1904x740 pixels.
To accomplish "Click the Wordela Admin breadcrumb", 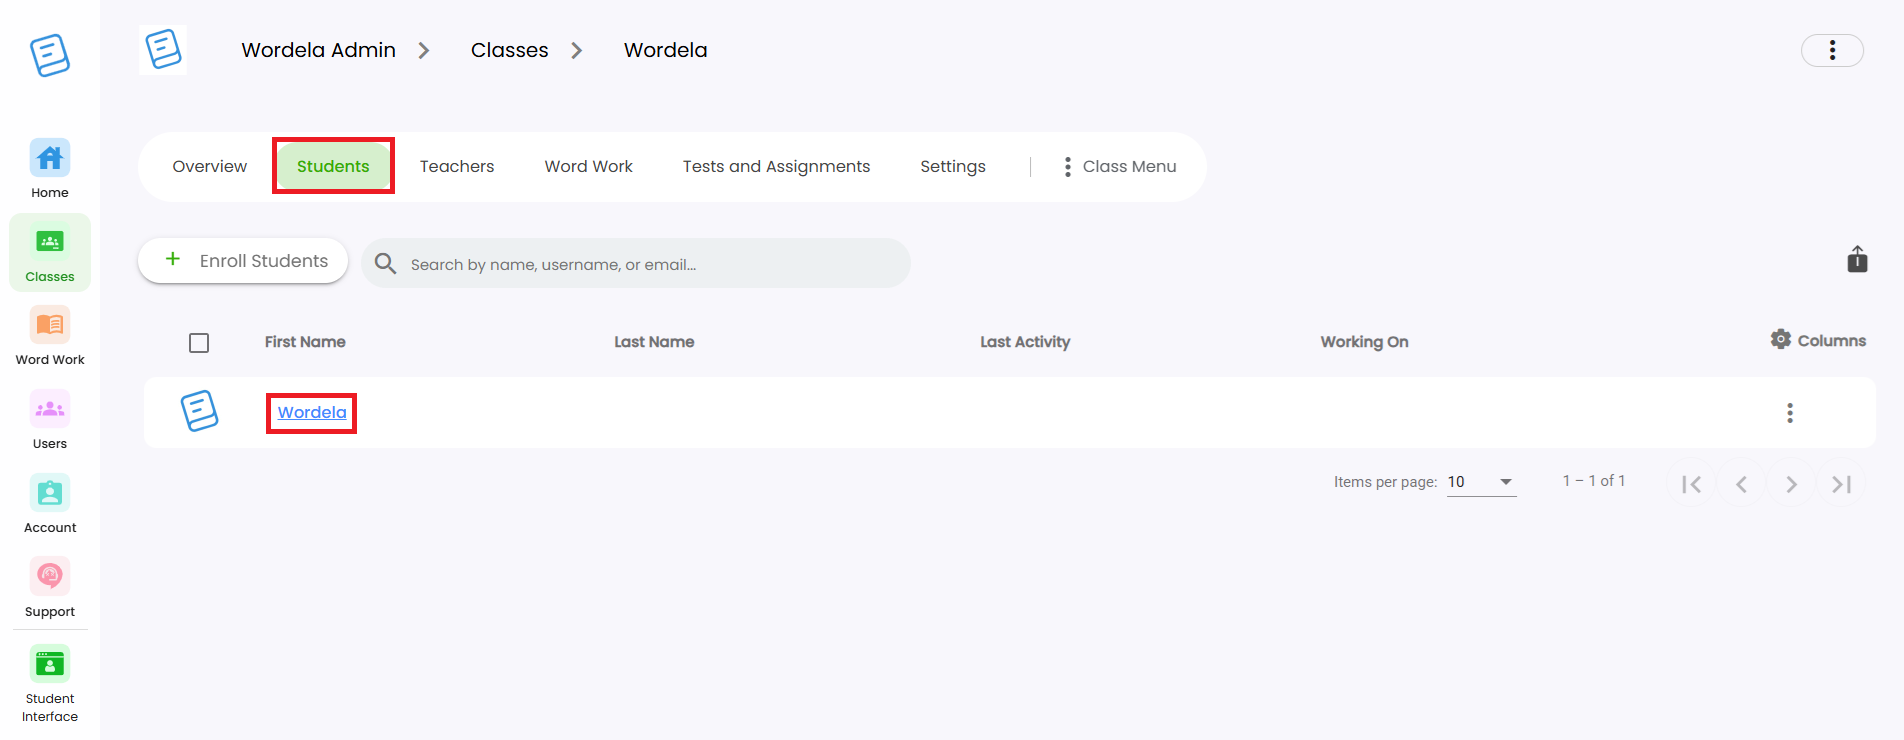I will 318,50.
